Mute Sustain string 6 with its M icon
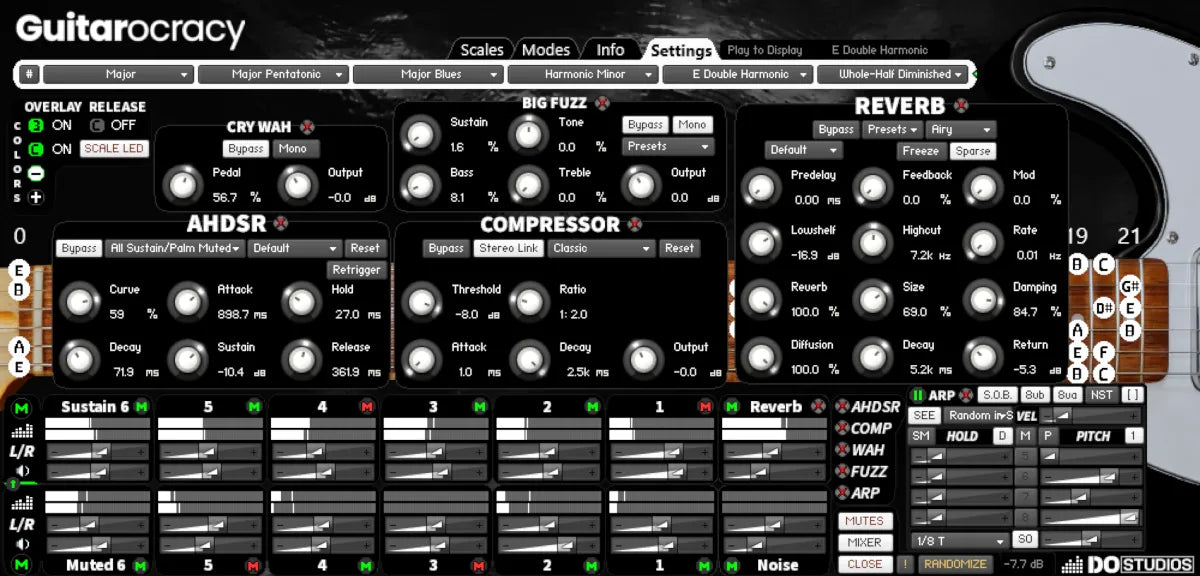 click(141, 407)
